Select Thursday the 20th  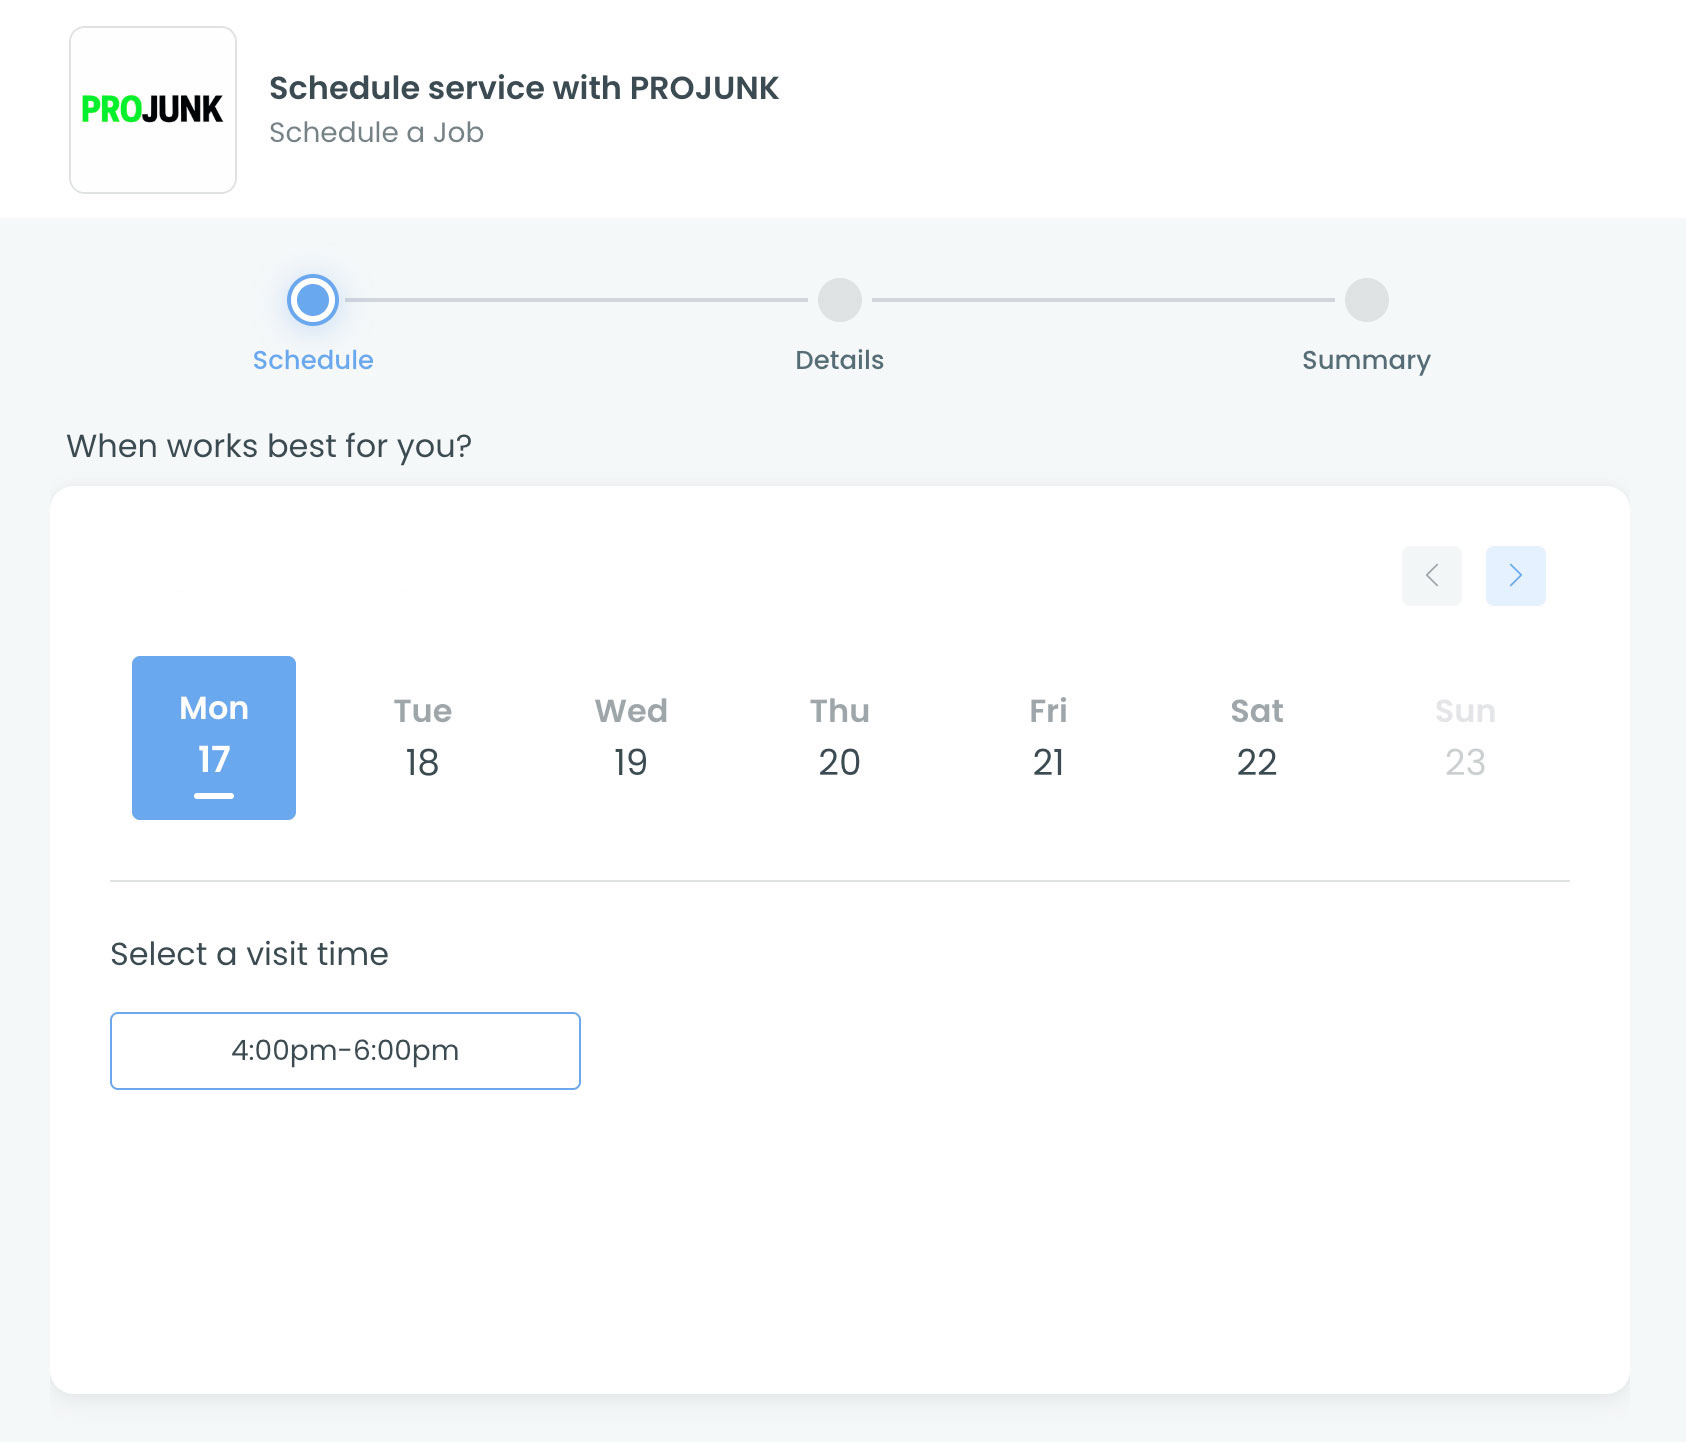[x=839, y=738]
